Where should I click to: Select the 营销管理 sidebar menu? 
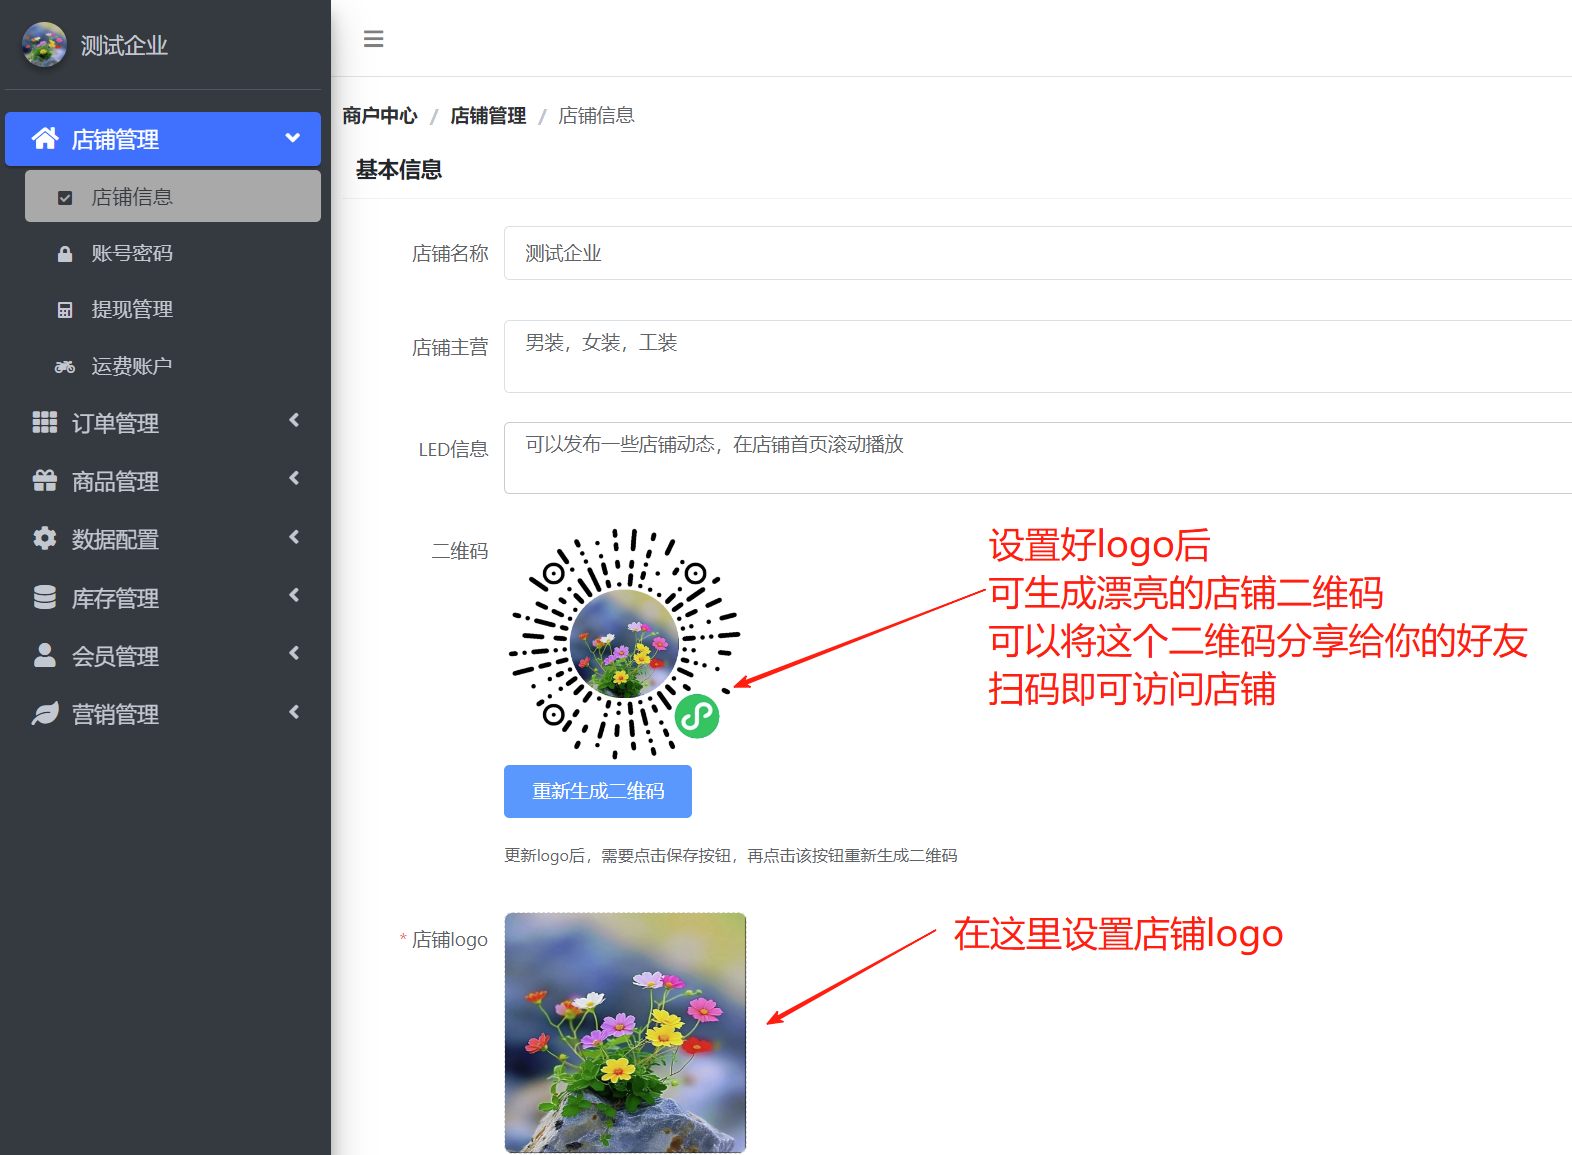click(163, 714)
